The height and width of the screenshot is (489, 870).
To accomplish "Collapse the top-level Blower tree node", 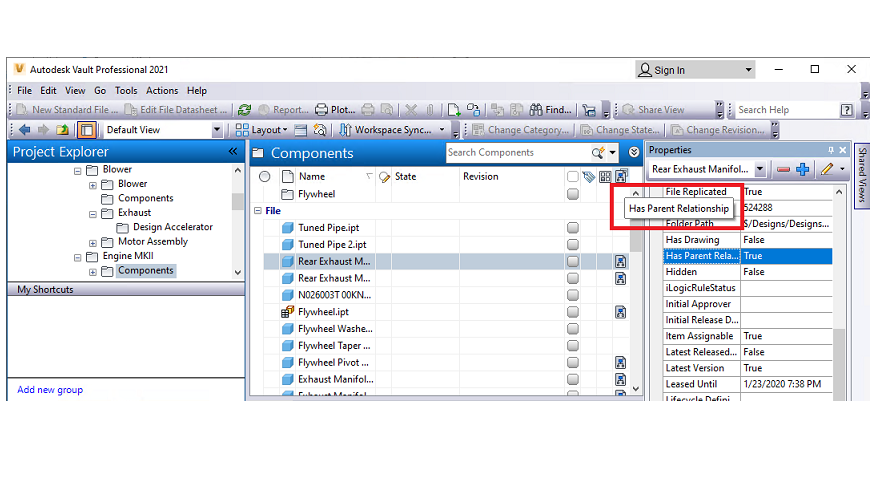I will tap(78, 171).
